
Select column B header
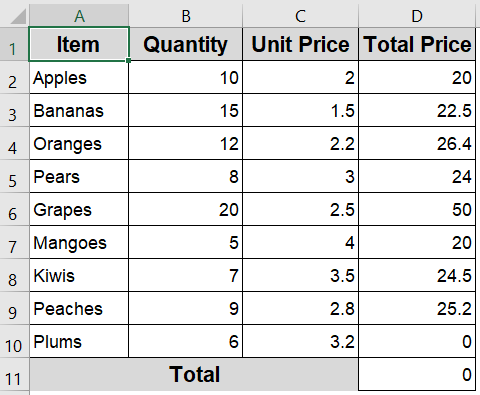click(186, 16)
